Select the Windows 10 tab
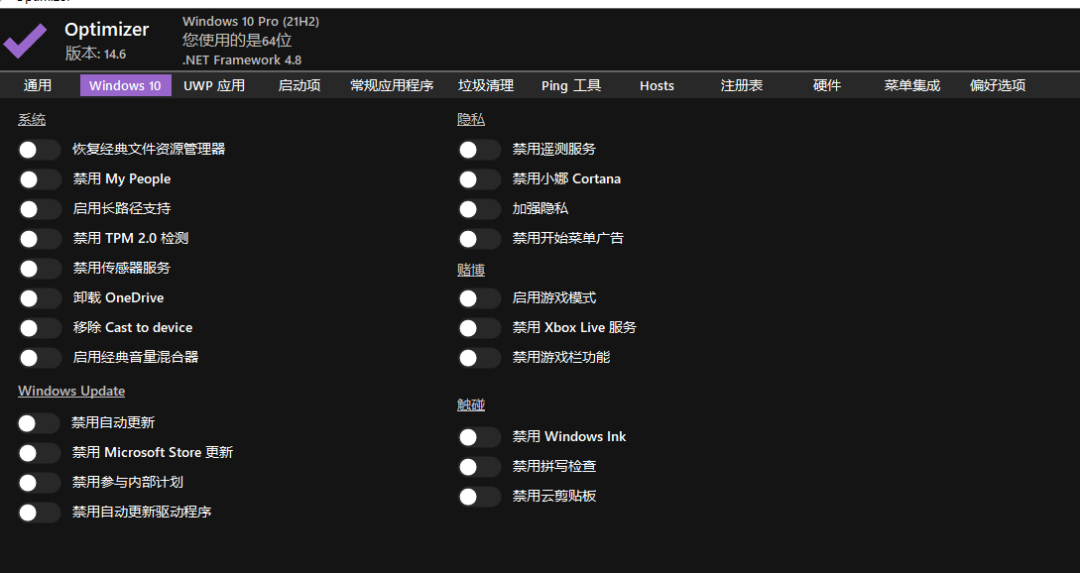This screenshot has height=573, width=1080. click(x=125, y=85)
